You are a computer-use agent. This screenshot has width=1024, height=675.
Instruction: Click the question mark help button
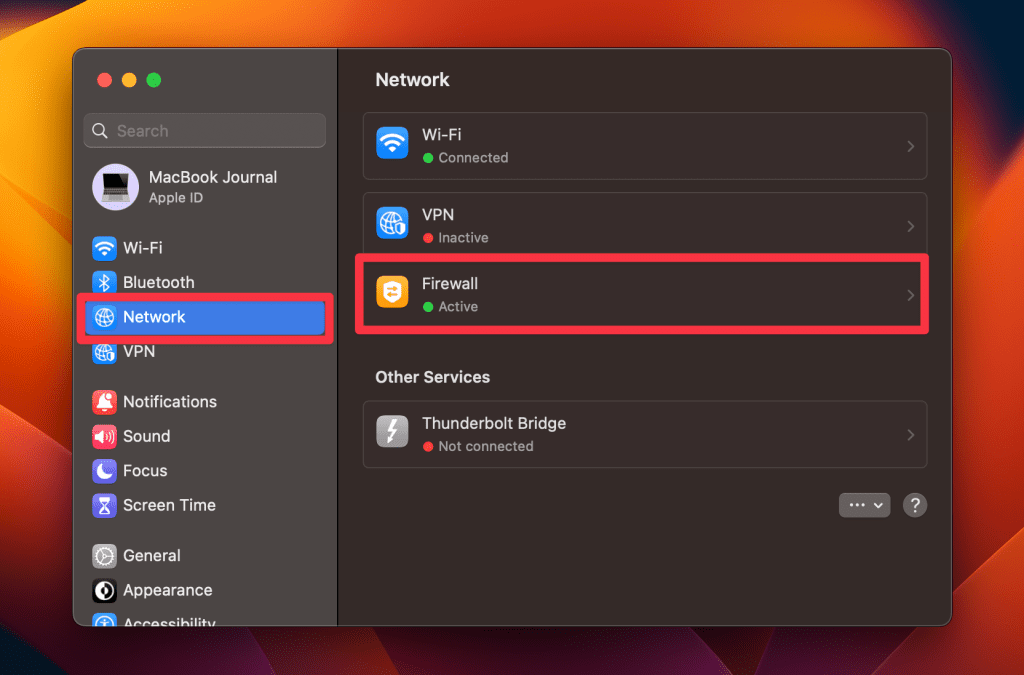click(x=914, y=505)
